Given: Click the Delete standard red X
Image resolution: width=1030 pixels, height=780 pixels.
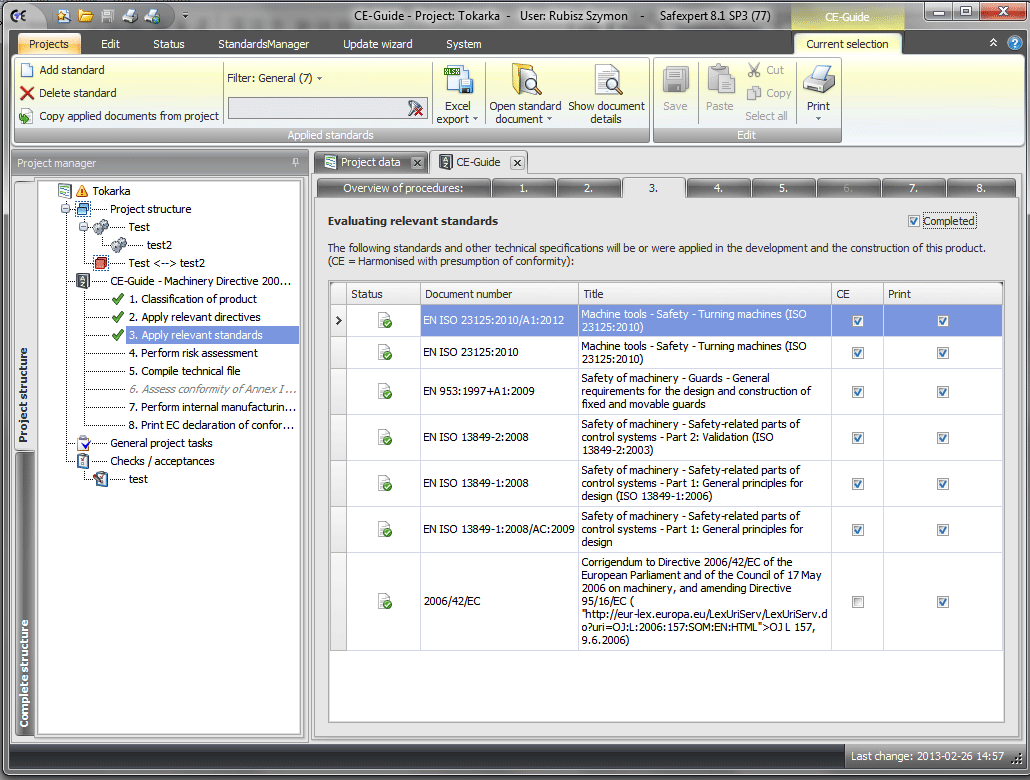Looking at the screenshot, I should [27, 93].
